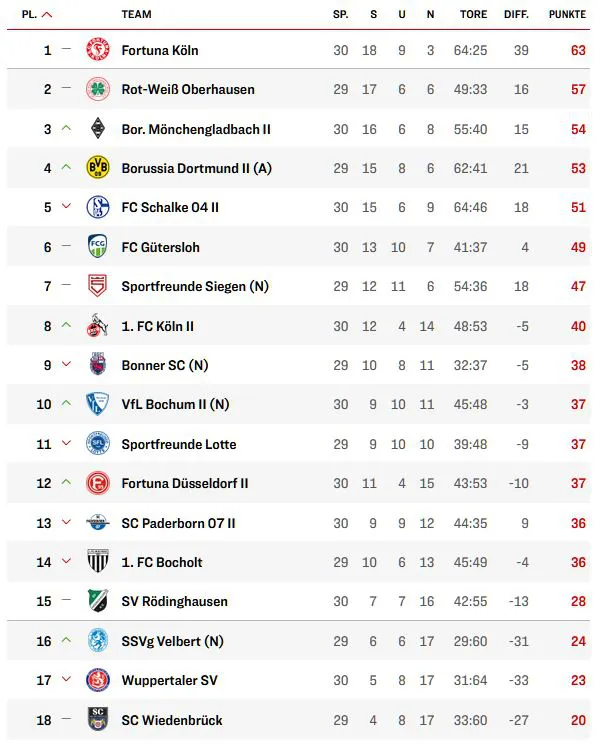Screen dimensions: 601x747
Task: Open the SC Paderborn 07 II link
Action: [x=178, y=523]
